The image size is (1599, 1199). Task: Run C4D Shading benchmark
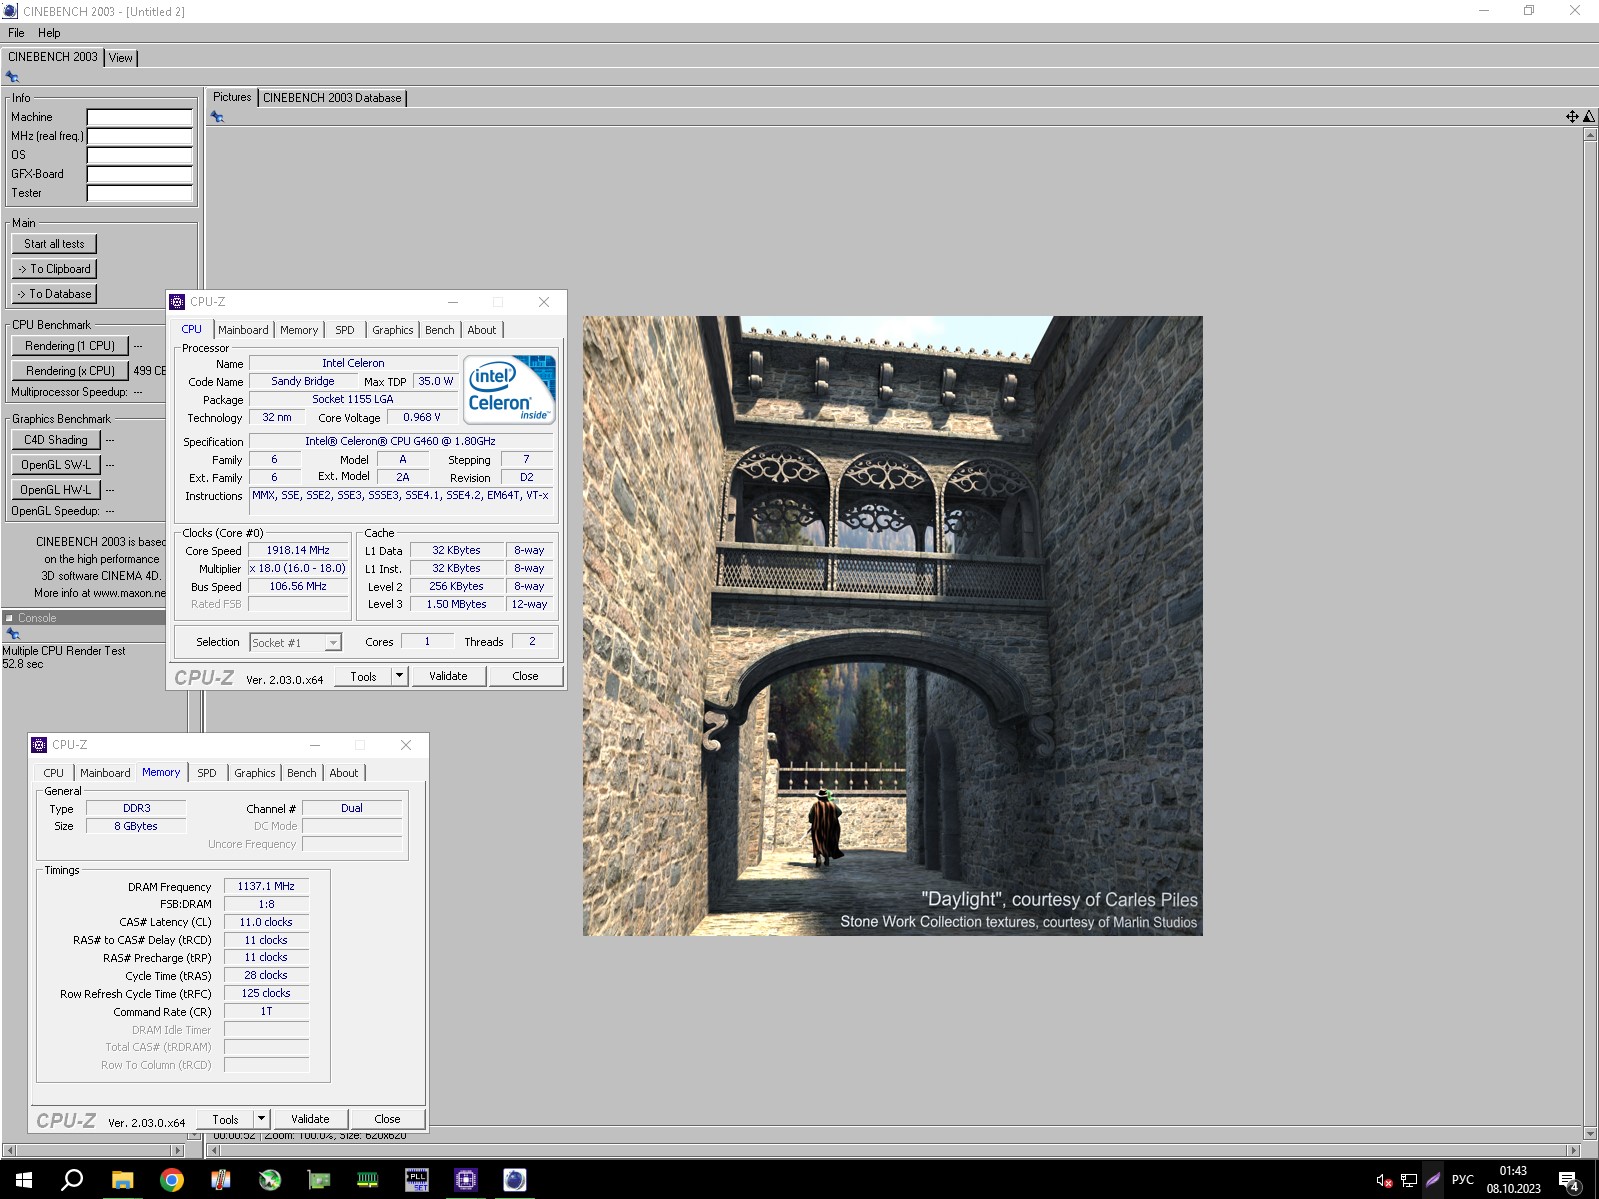[x=56, y=440]
